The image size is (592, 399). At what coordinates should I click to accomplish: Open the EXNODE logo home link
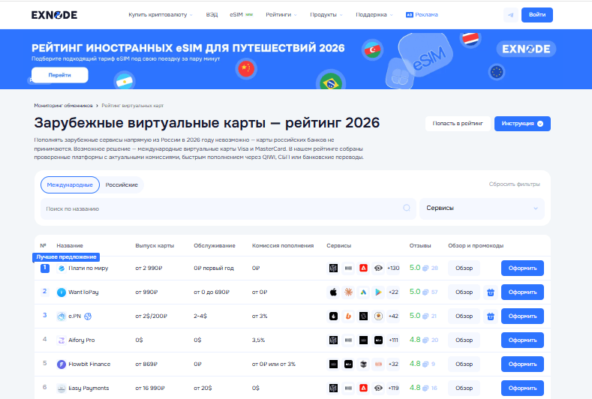(54, 15)
